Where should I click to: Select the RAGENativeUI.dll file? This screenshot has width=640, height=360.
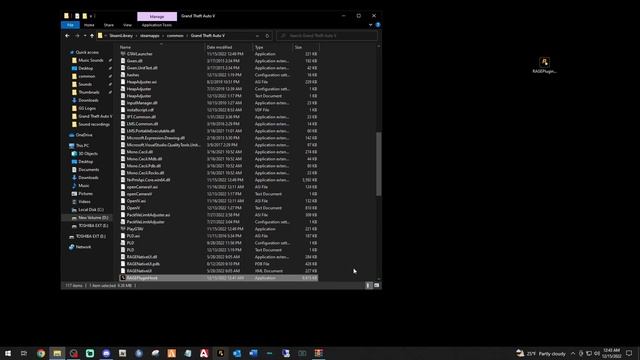[x=142, y=257]
